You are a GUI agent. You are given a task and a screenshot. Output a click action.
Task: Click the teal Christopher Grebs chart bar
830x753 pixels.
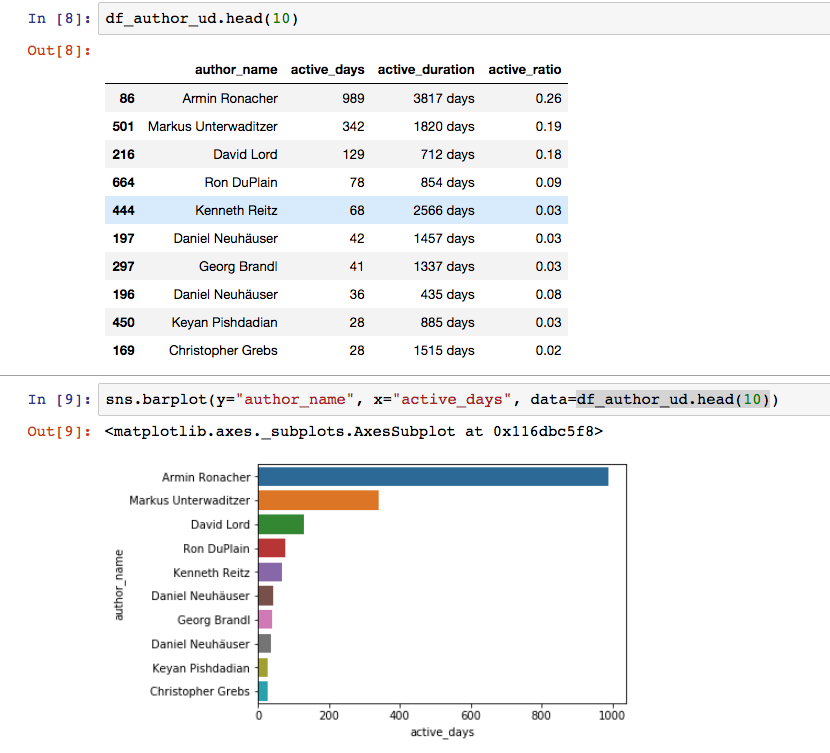pos(263,691)
